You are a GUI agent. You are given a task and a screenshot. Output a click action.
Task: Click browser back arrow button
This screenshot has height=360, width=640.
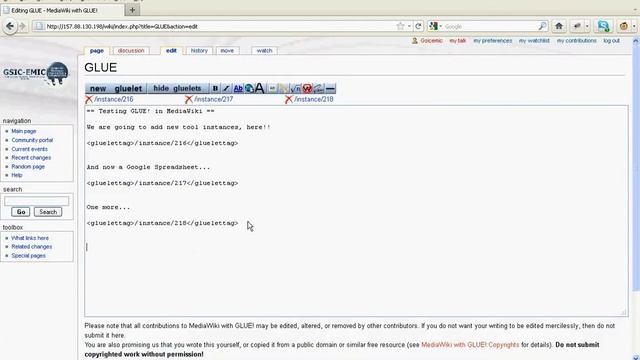click(10, 26)
